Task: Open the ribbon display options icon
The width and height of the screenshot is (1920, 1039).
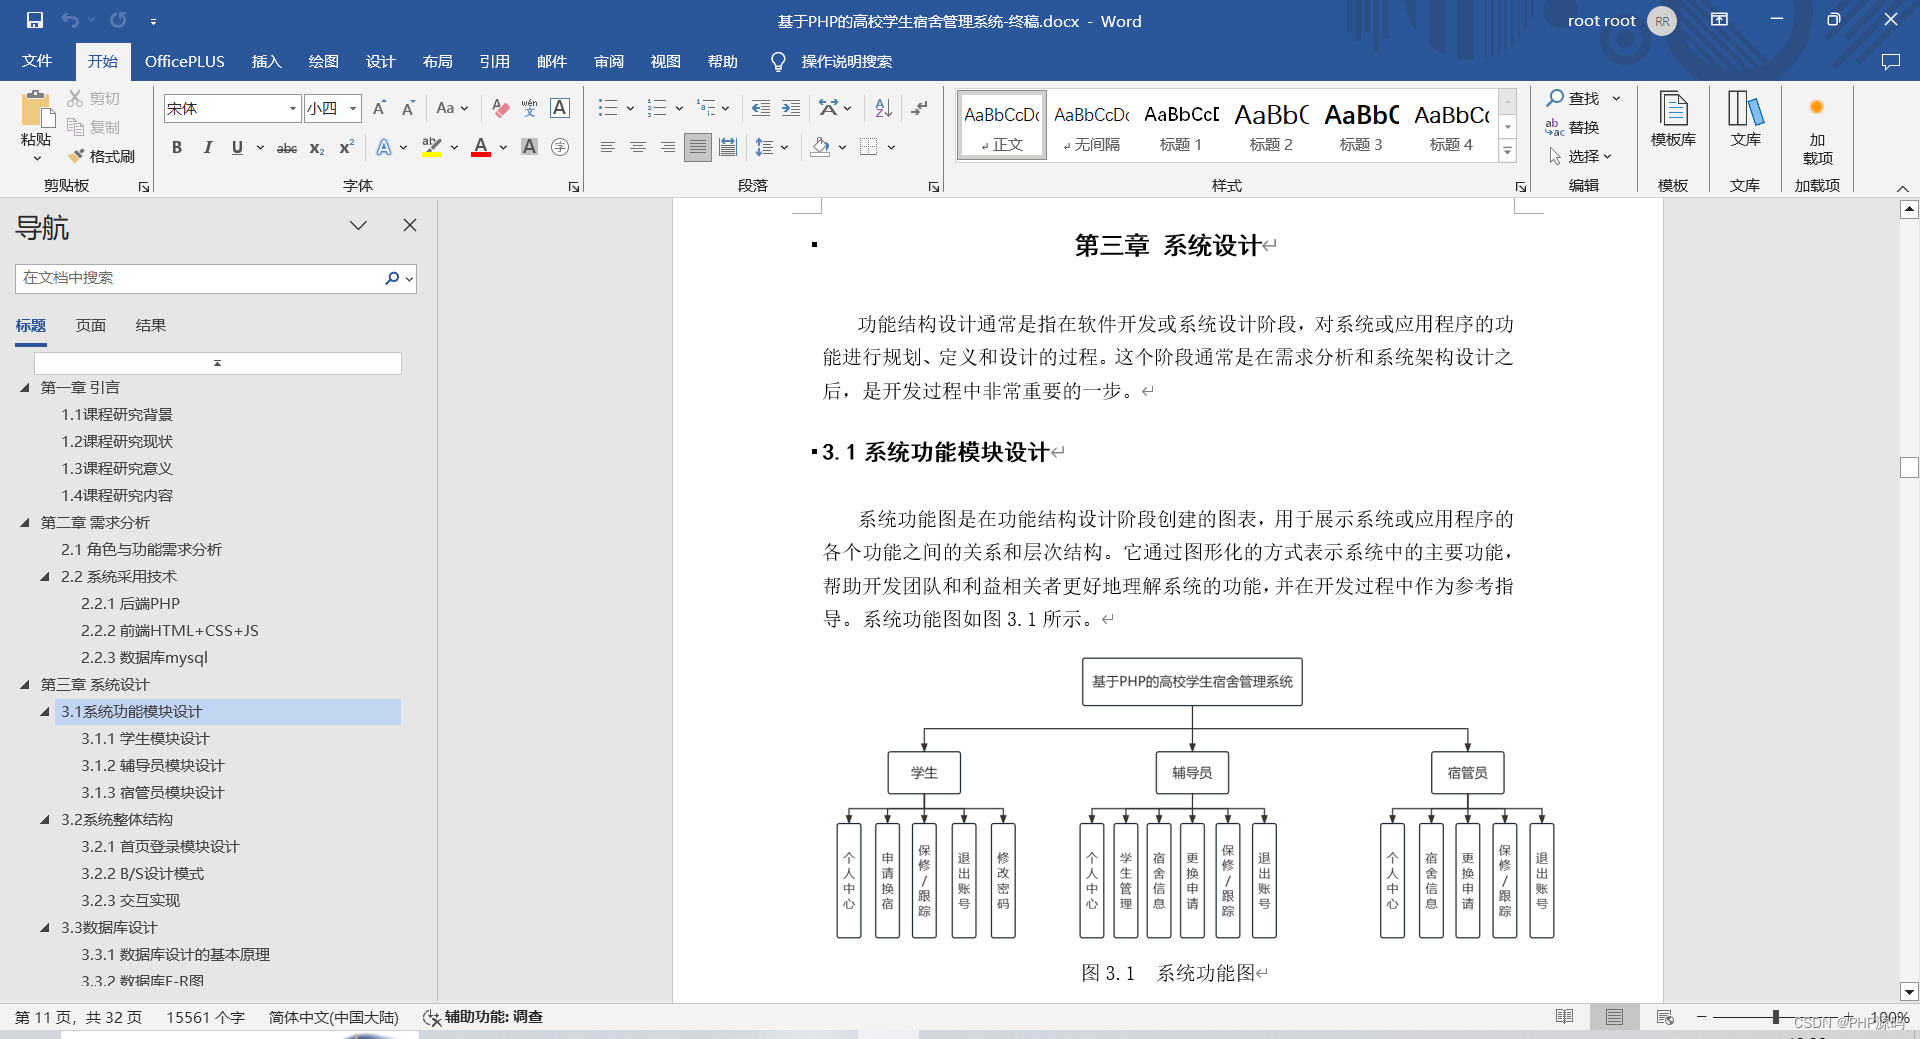Action: [x=1719, y=20]
